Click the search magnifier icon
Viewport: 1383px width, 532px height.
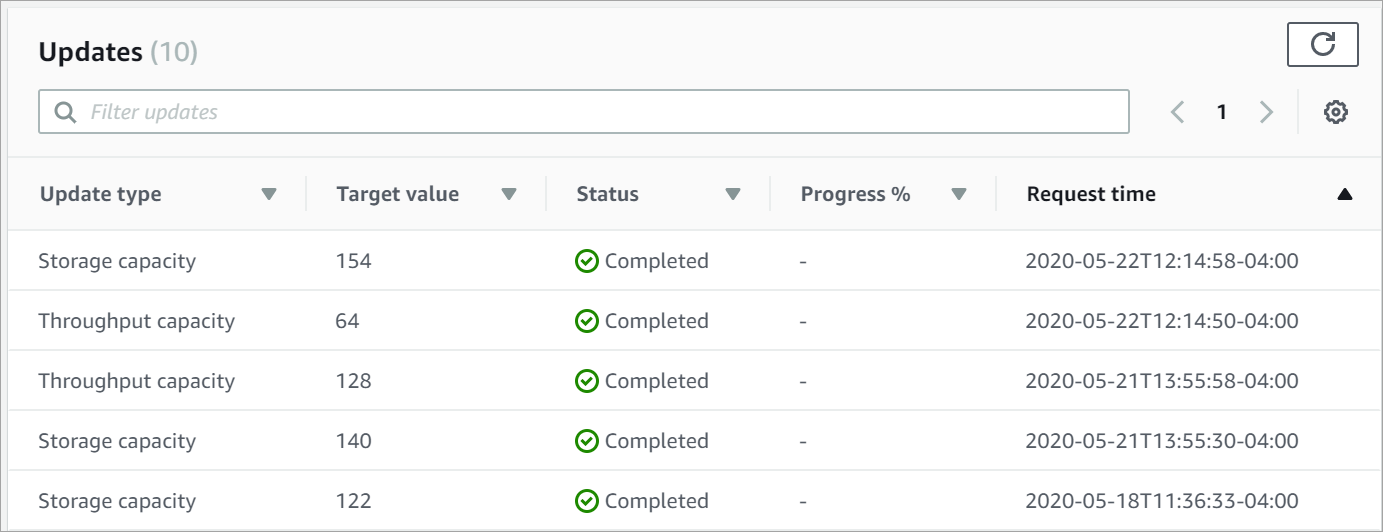(x=66, y=112)
